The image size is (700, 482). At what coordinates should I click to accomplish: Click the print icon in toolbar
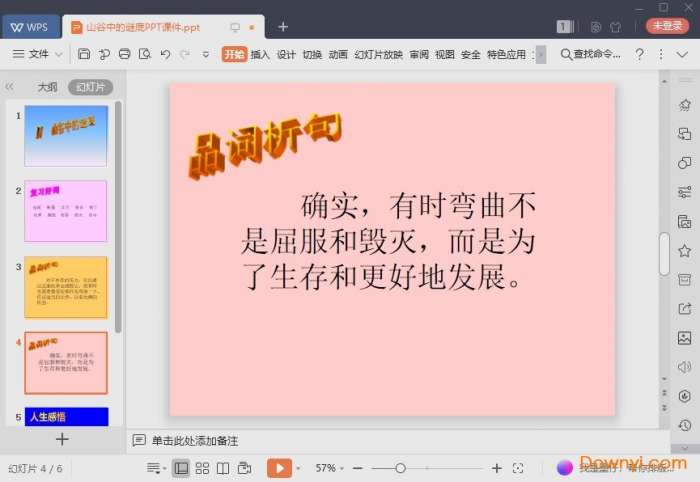pos(124,54)
